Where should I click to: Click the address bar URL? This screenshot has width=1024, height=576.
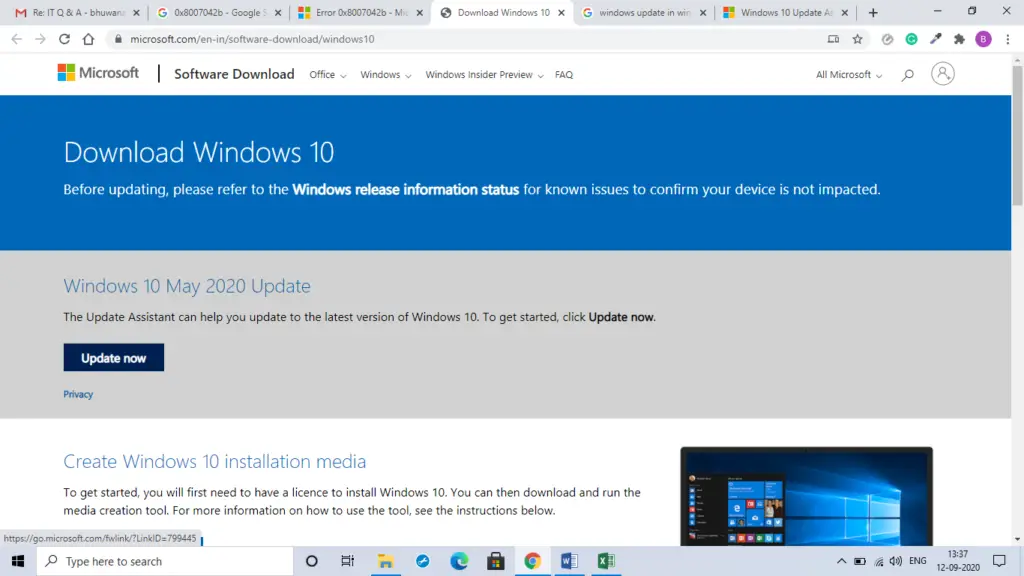[252, 39]
